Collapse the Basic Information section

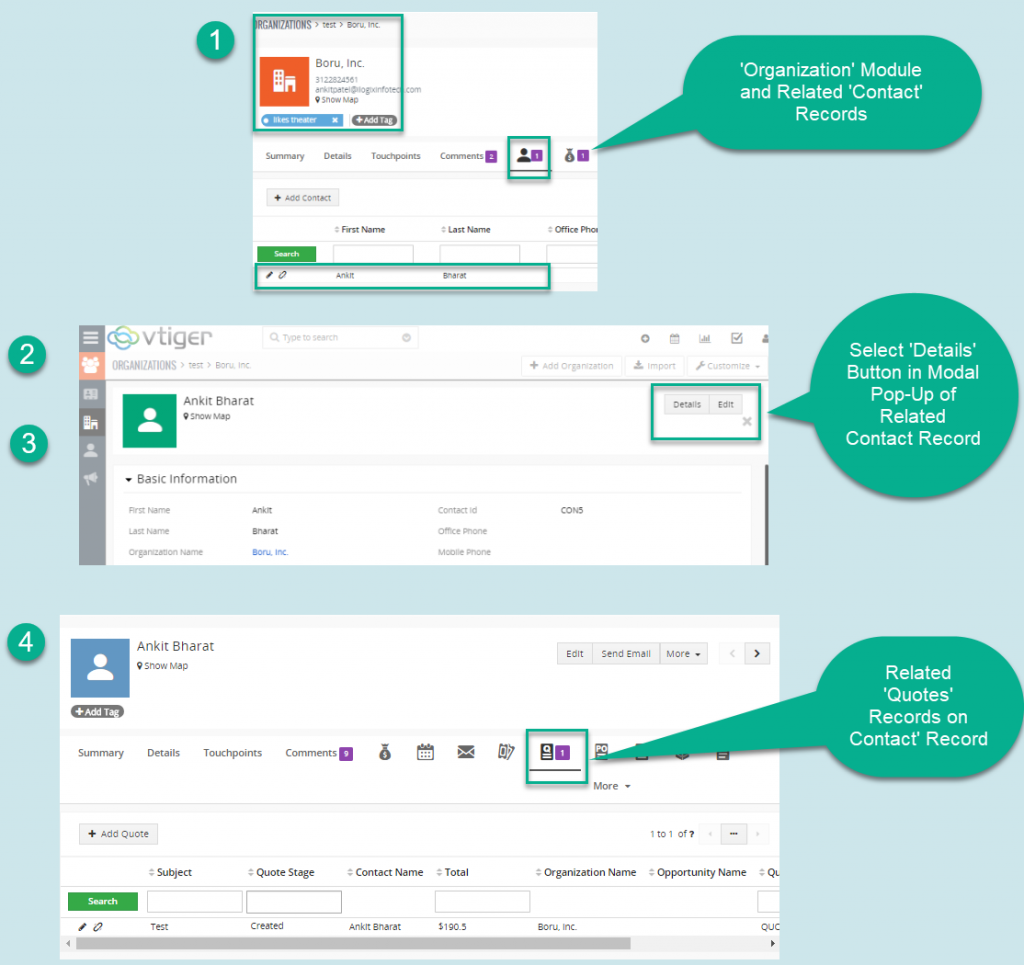pyautogui.click(x=129, y=479)
